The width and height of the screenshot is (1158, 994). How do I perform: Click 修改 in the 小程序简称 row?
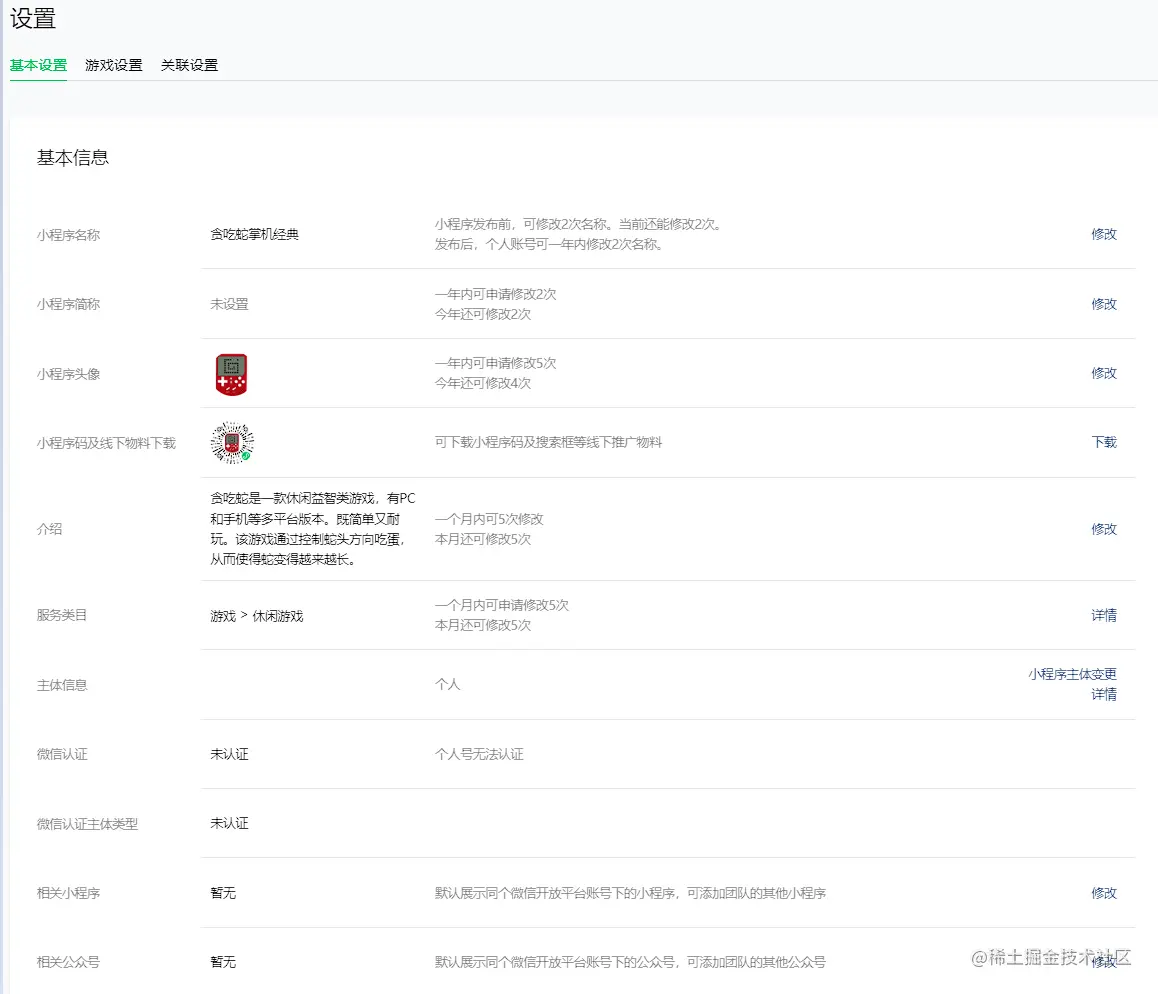[x=1104, y=304]
